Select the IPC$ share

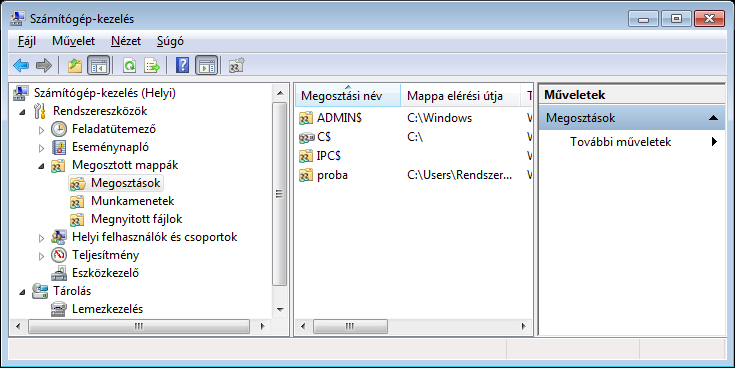pyautogui.click(x=329, y=156)
